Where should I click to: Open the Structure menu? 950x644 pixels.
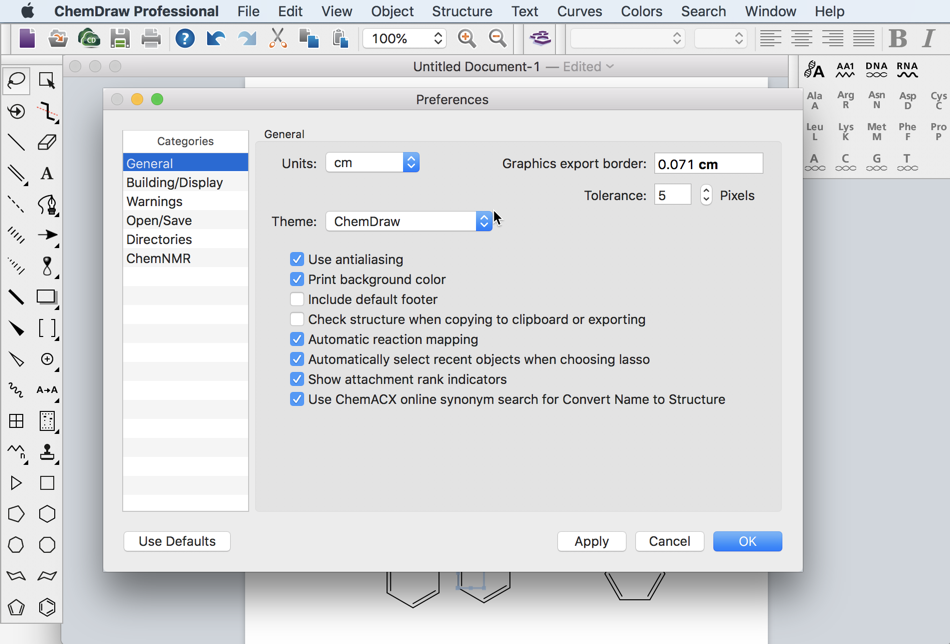462,11
